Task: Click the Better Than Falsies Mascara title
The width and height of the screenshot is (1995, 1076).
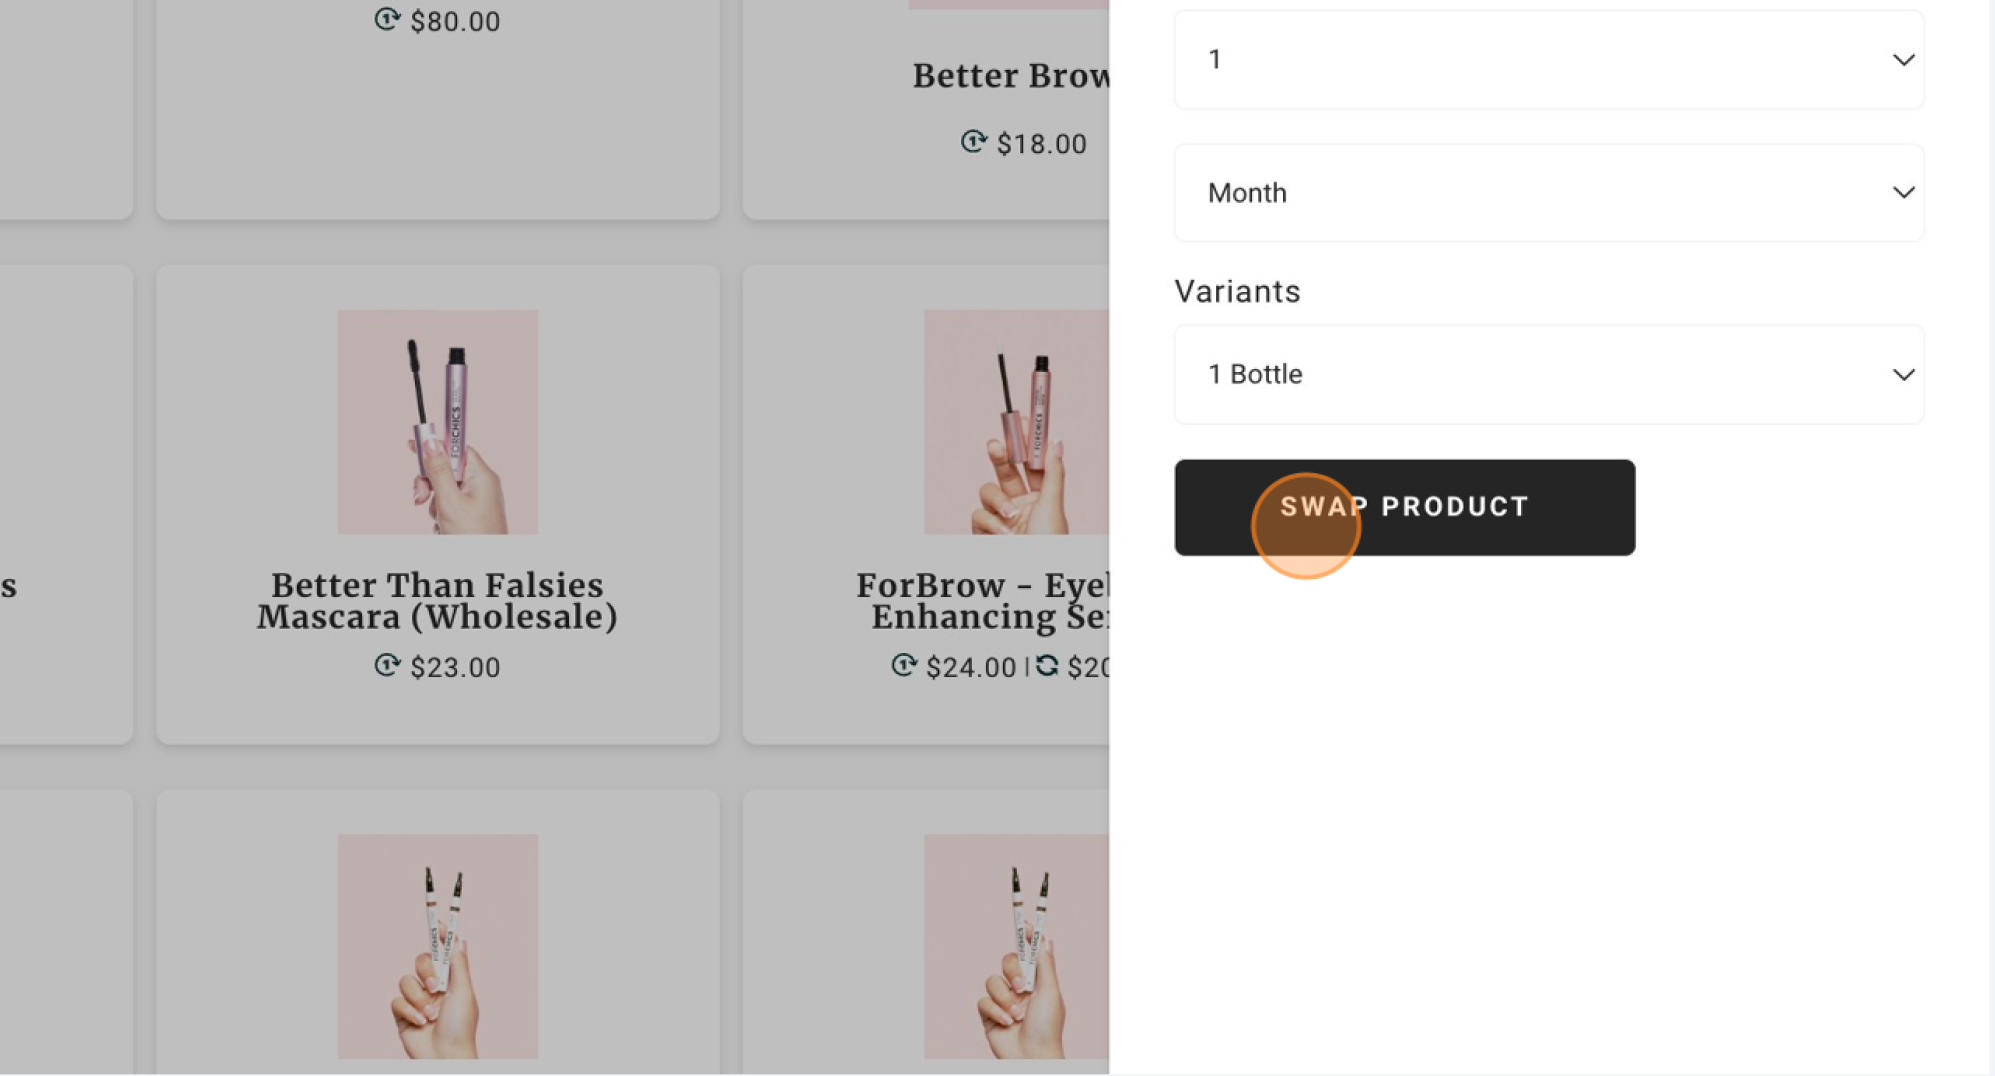Action: coord(437,601)
